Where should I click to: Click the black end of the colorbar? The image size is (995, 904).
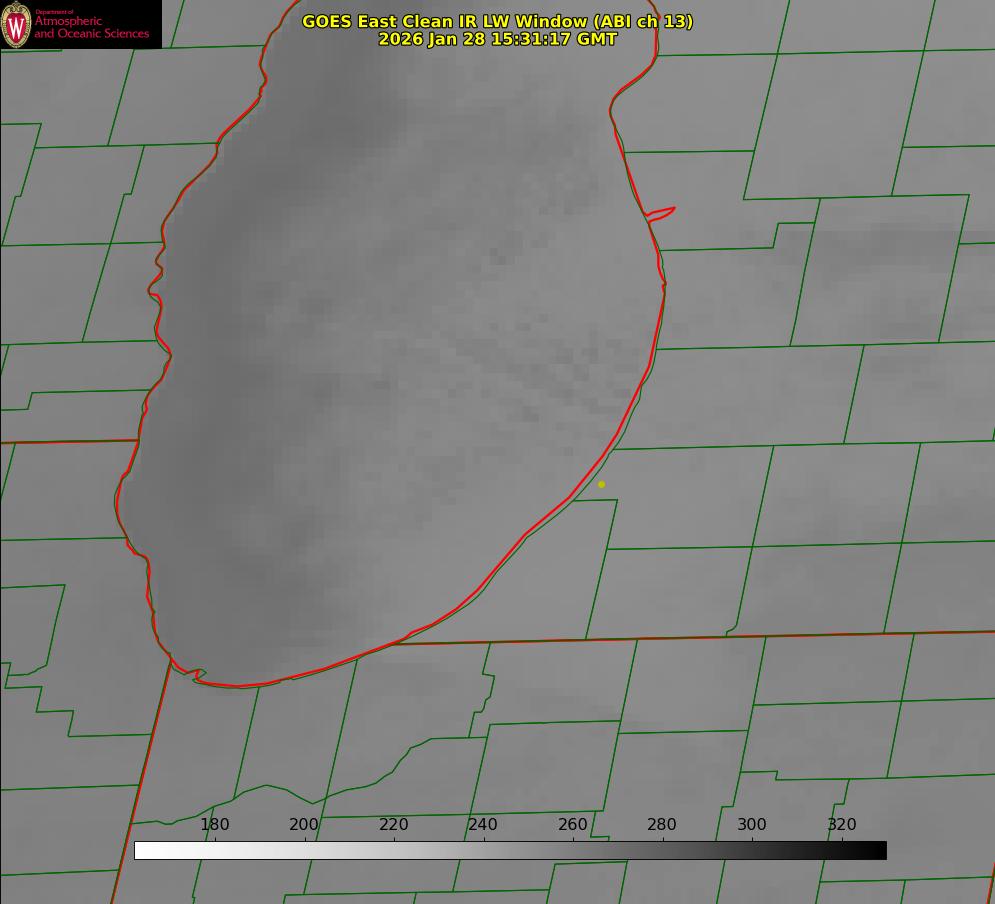click(878, 850)
